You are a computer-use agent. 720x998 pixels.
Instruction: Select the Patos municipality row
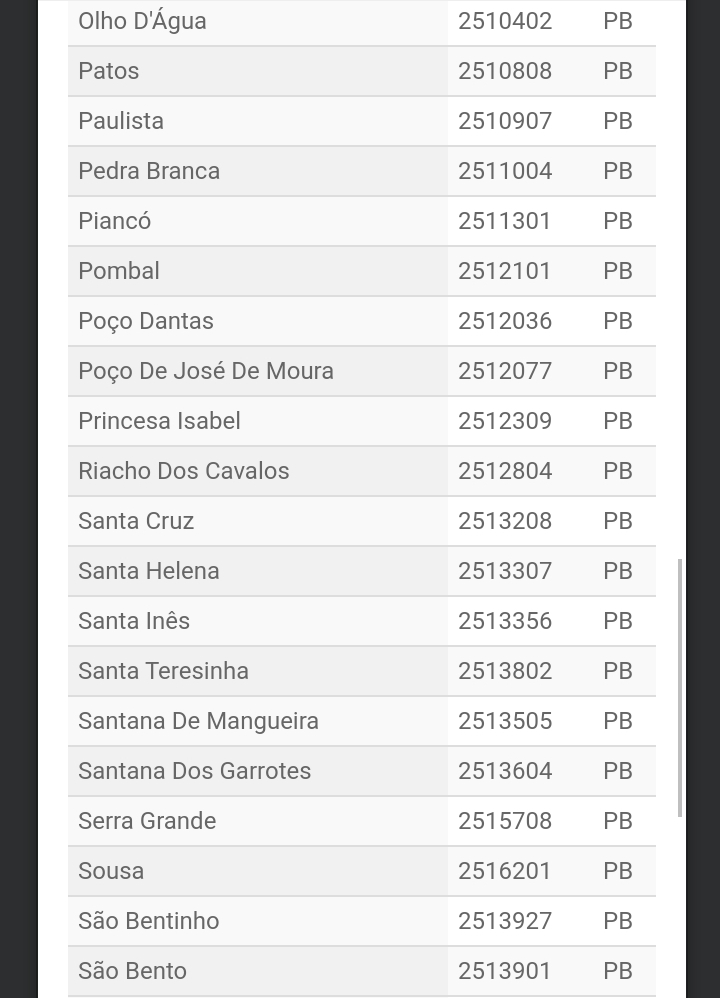click(362, 71)
